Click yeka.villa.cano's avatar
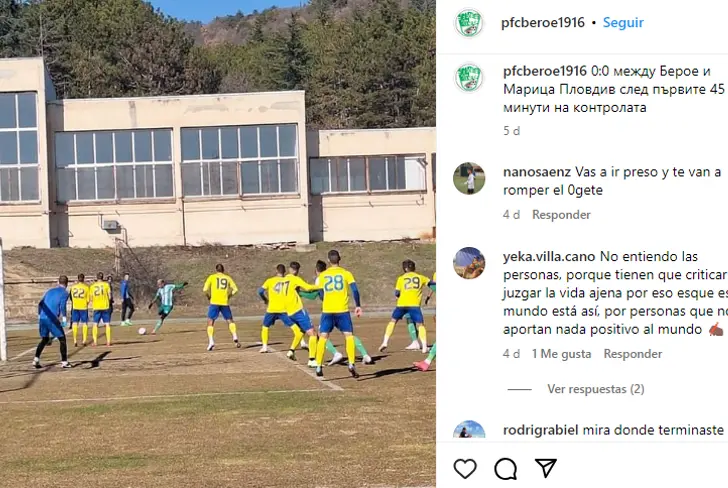Screen dimensions: 728x488 tap(469, 263)
